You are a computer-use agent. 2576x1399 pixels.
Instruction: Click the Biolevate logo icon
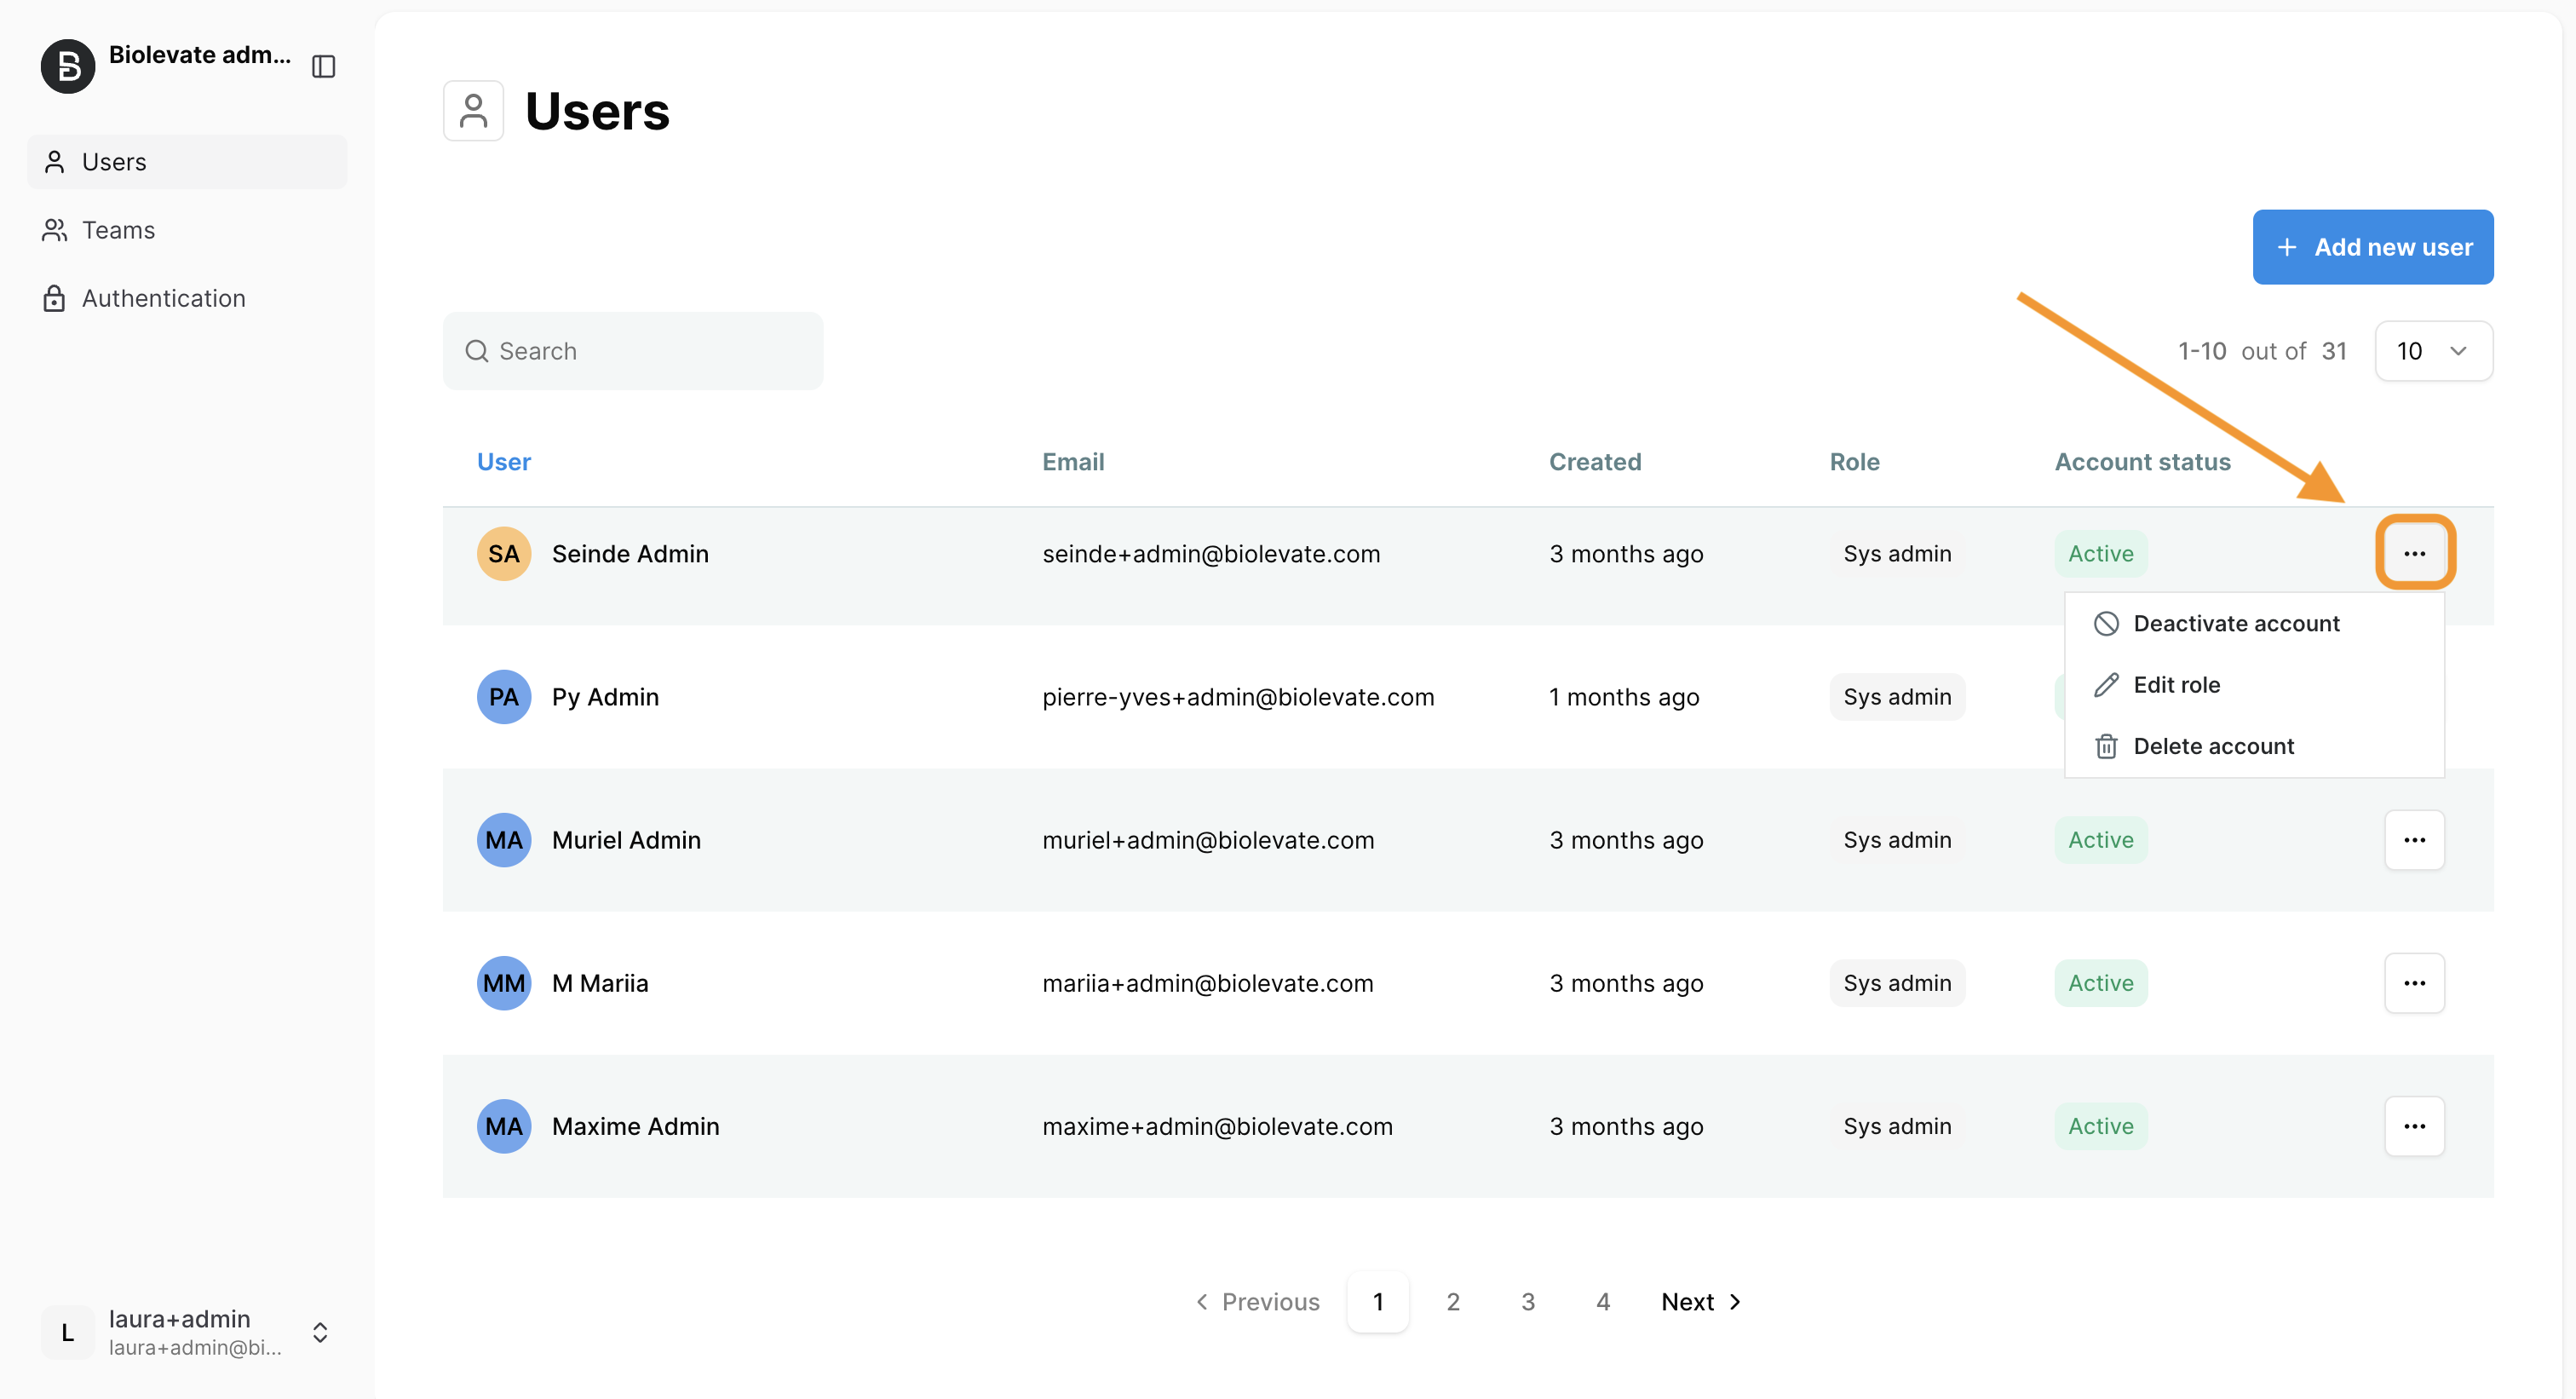click(x=68, y=66)
